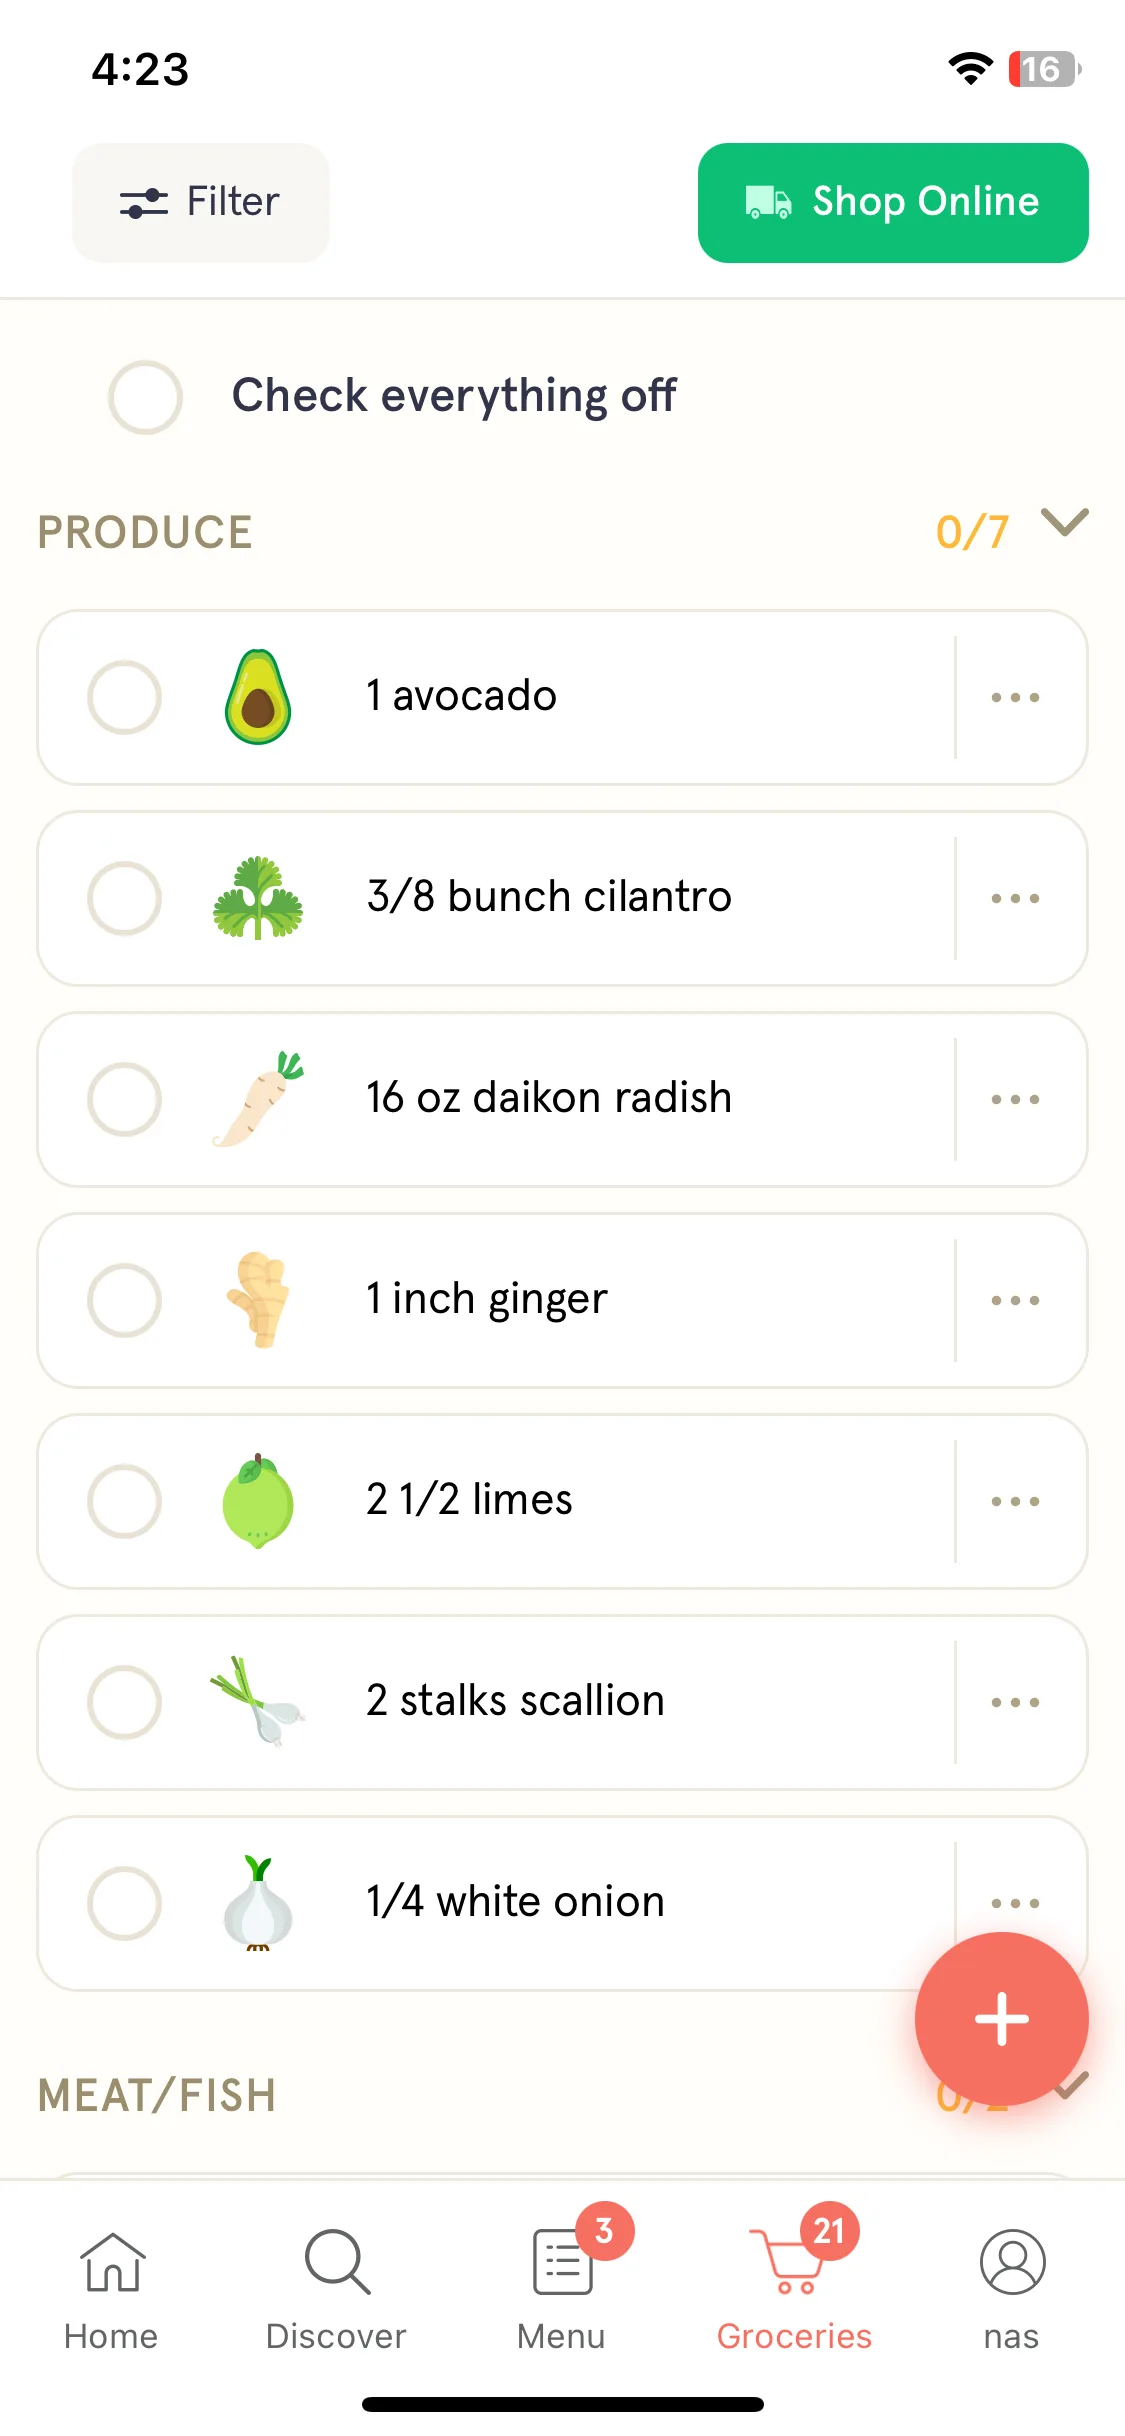
Task: Tap the white onion icon
Action: [258, 1903]
